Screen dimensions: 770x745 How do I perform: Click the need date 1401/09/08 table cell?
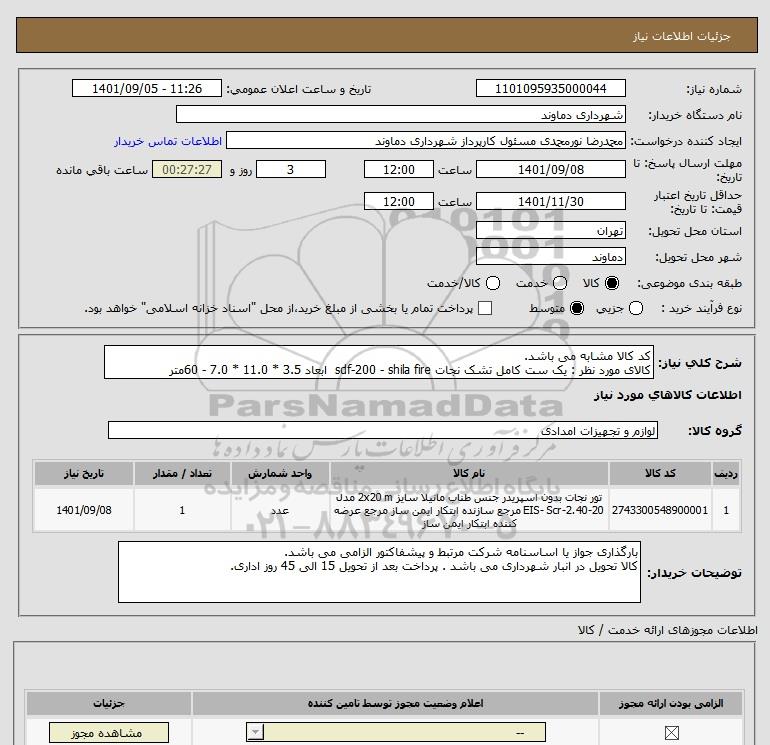(83, 510)
